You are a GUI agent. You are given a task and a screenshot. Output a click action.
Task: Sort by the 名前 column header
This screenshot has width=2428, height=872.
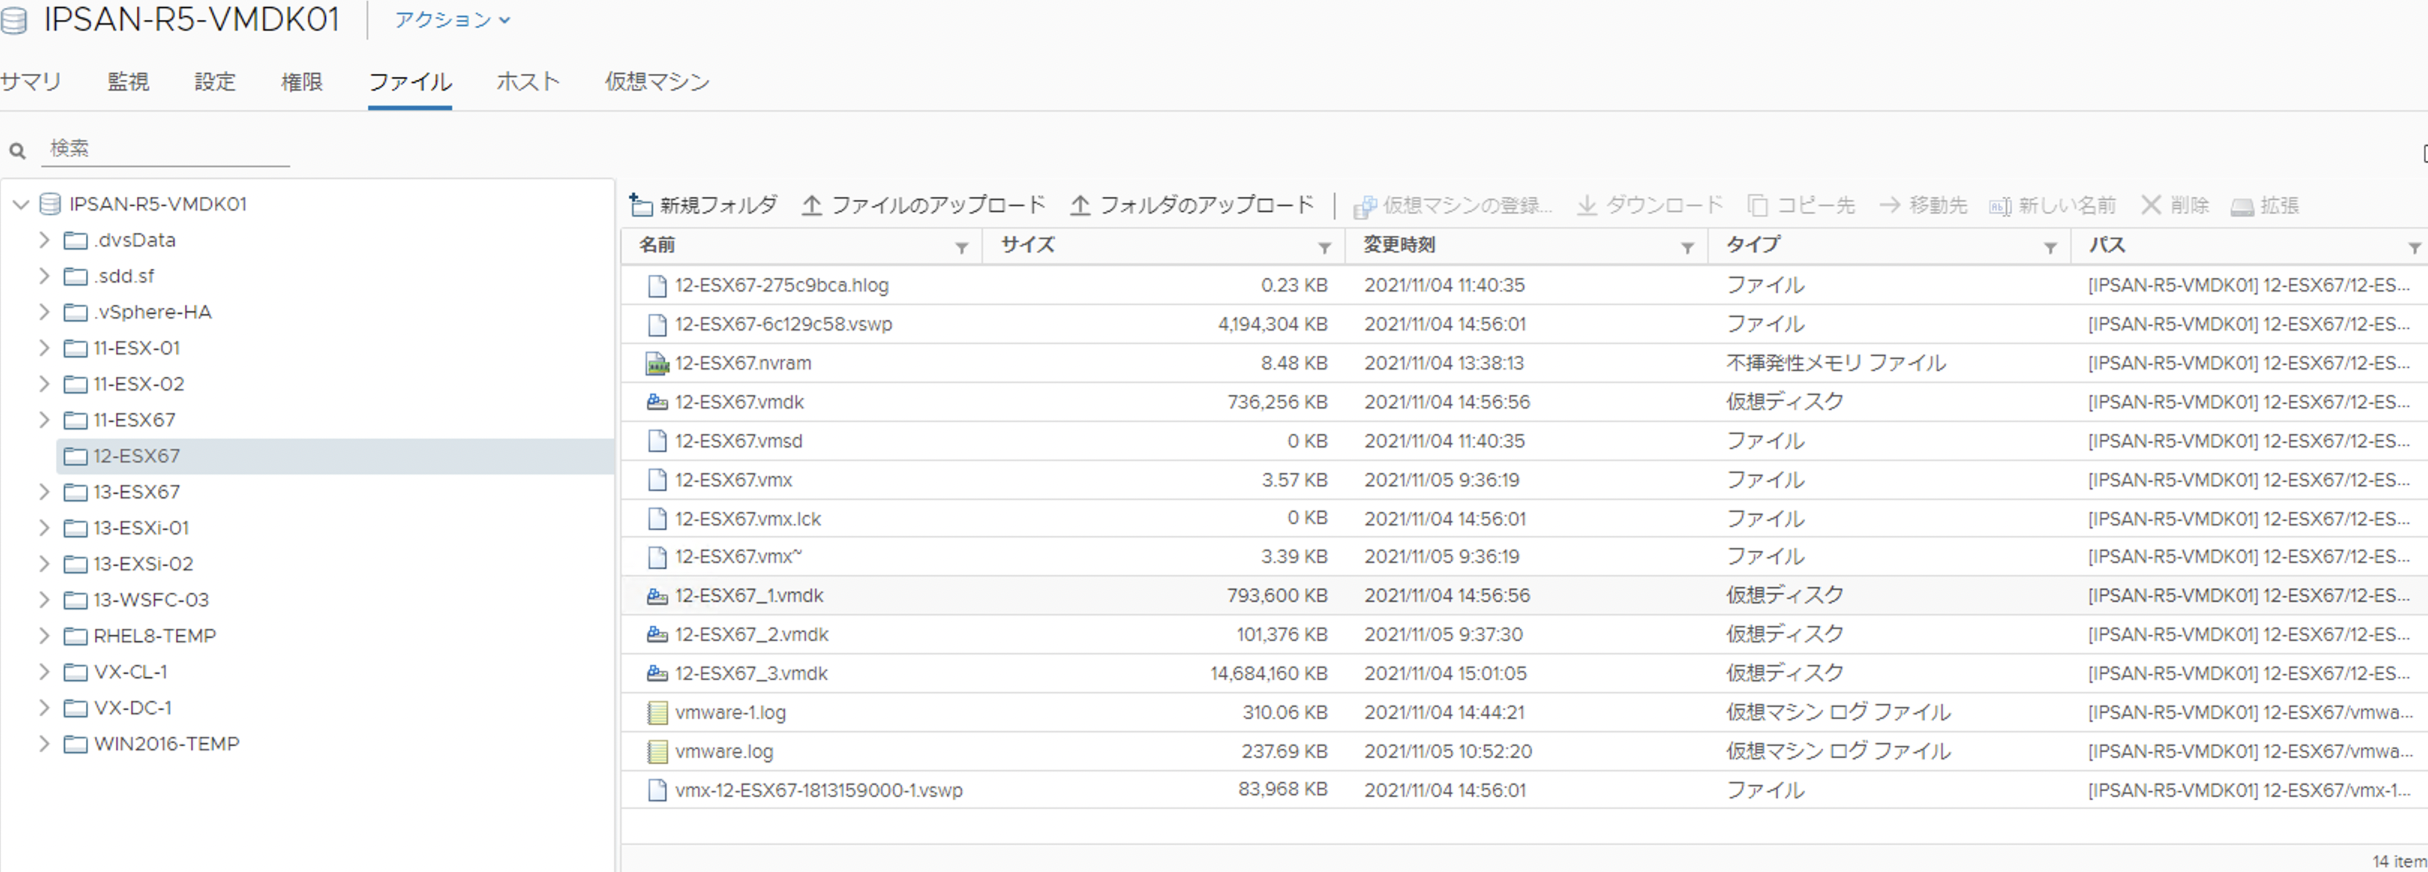point(657,245)
